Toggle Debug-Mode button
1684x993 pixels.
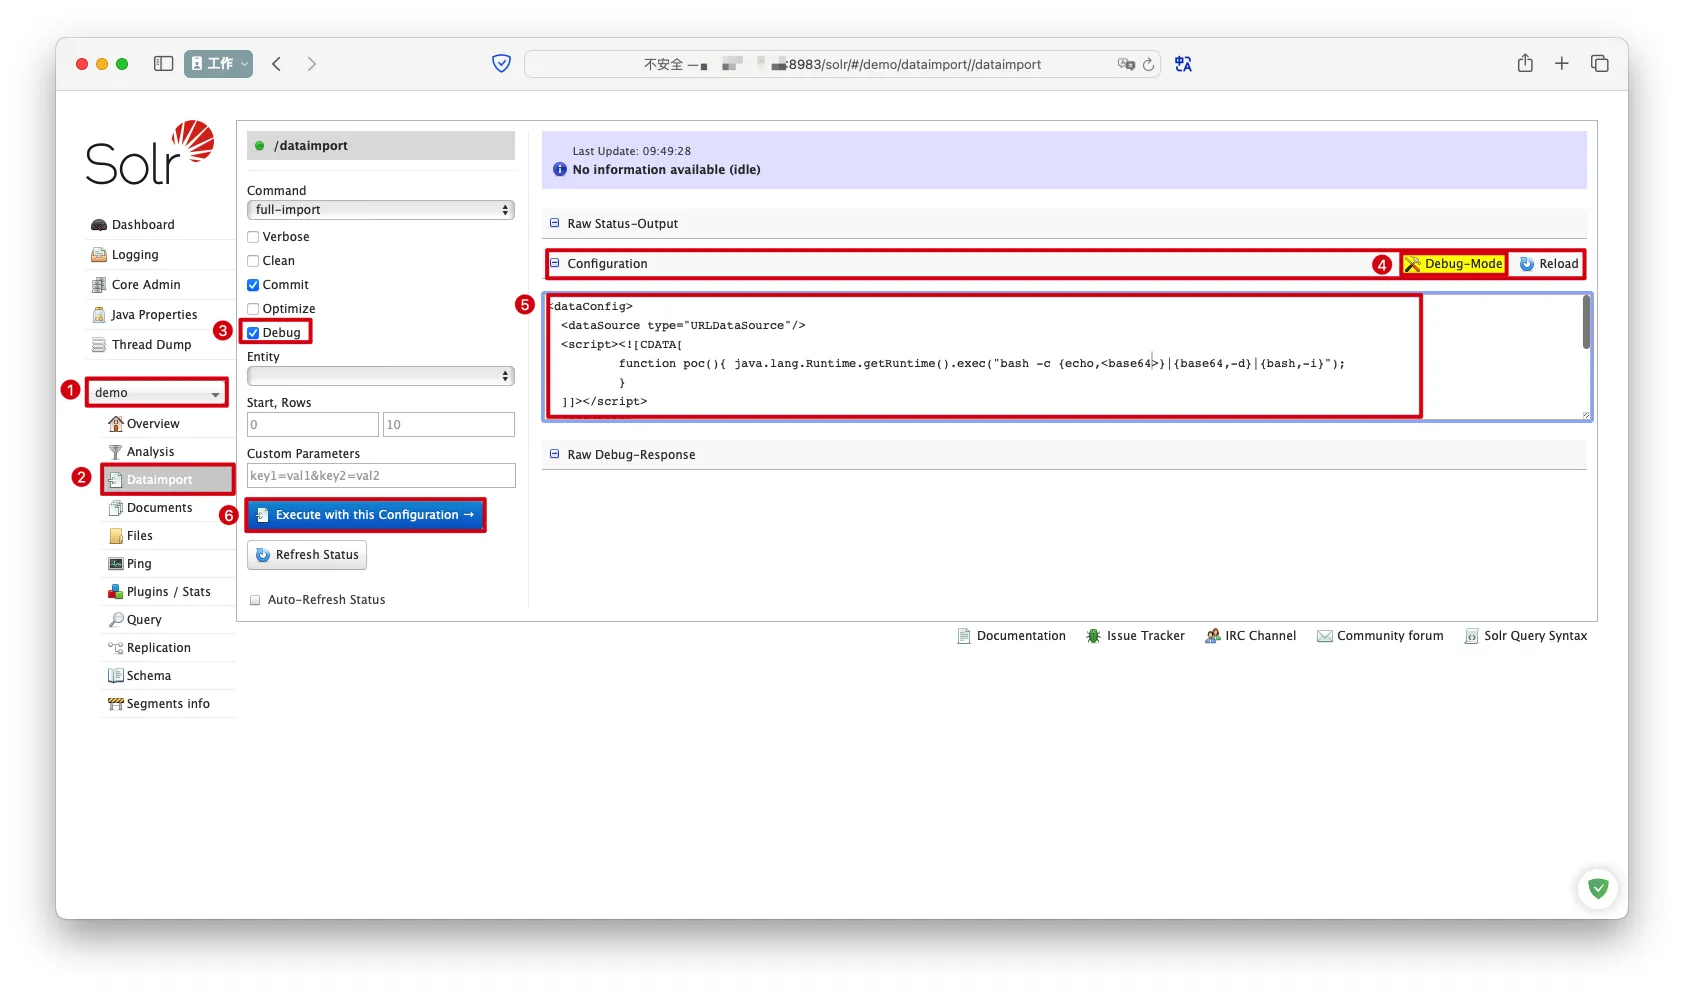(x=1454, y=264)
